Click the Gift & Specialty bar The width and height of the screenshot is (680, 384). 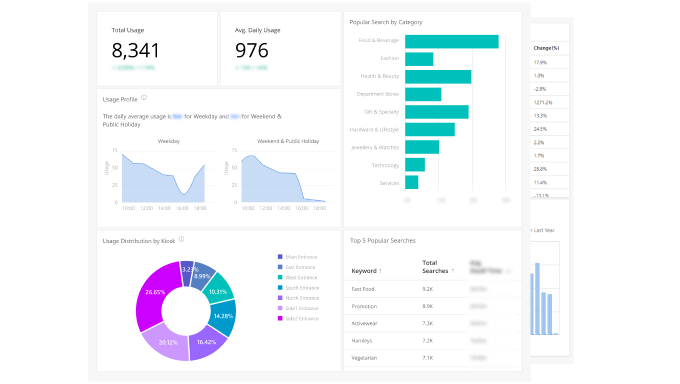(437, 112)
